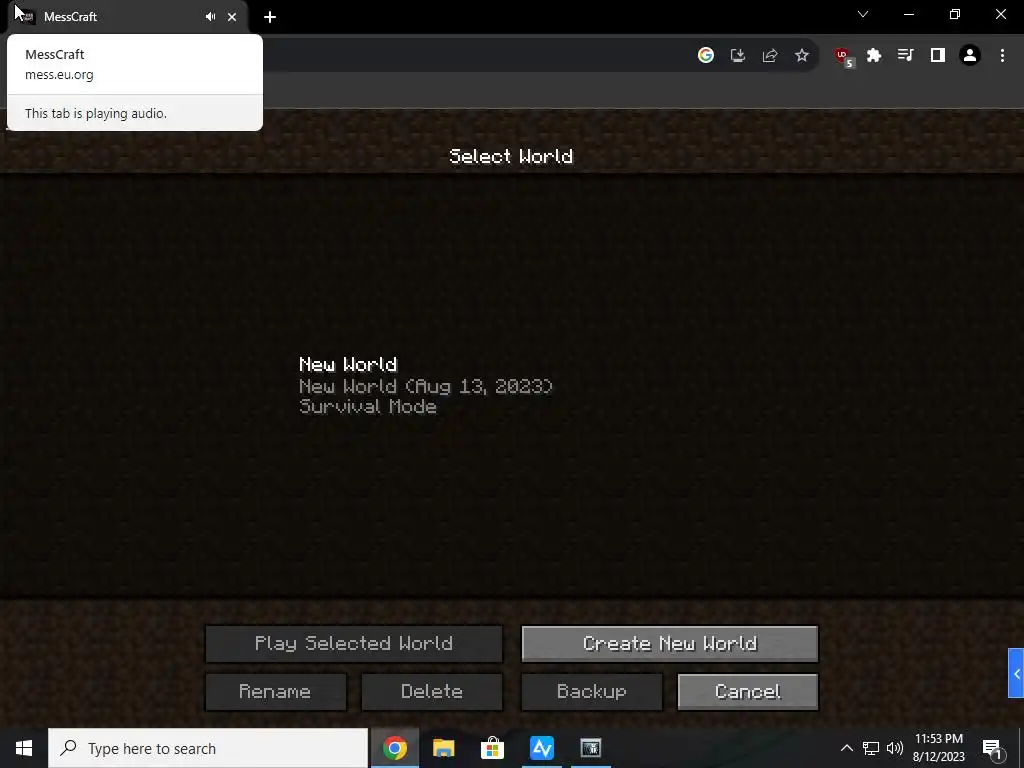Screen dimensions: 1024x768
Task: Open File Explorer from taskbar
Action: (x=443, y=748)
